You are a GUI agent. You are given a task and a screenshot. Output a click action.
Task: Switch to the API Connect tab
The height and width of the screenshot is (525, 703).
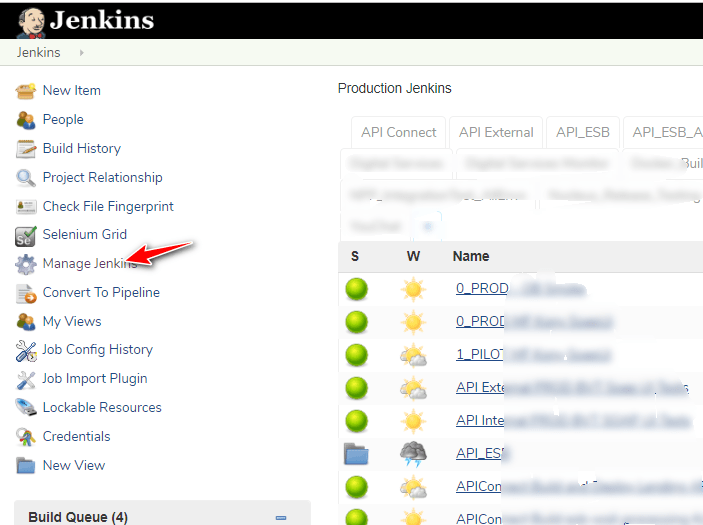pyautogui.click(x=399, y=133)
